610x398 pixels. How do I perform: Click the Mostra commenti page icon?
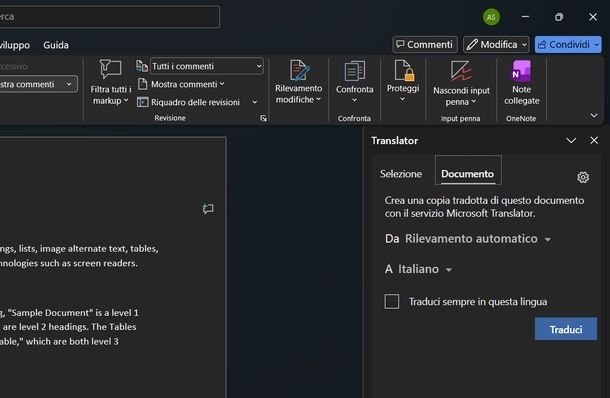142,84
